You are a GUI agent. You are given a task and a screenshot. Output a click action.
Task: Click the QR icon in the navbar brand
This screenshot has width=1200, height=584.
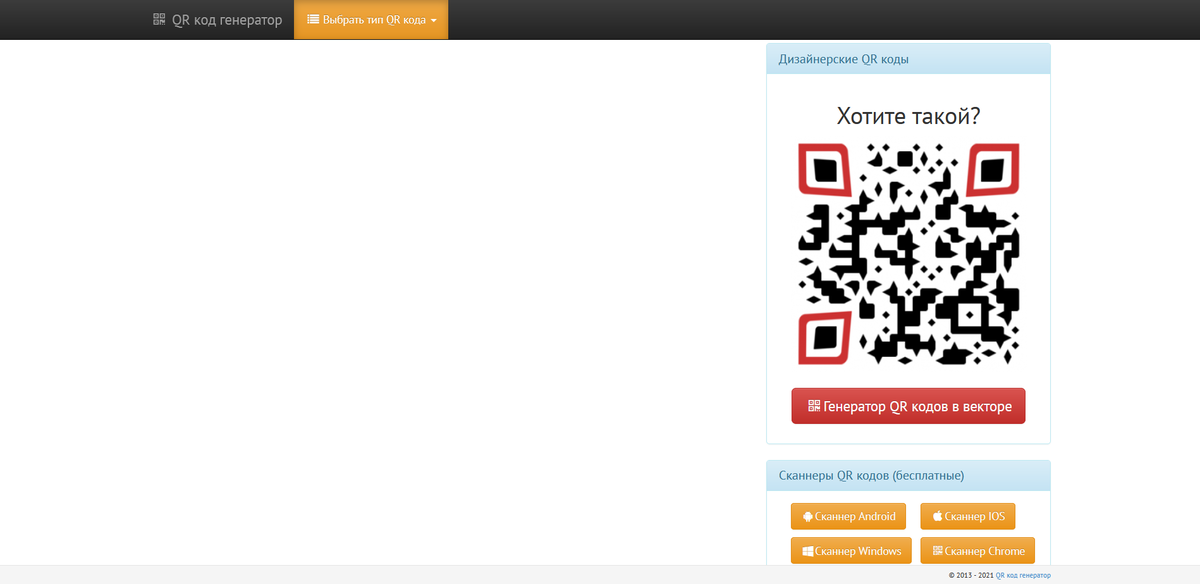[x=159, y=19]
